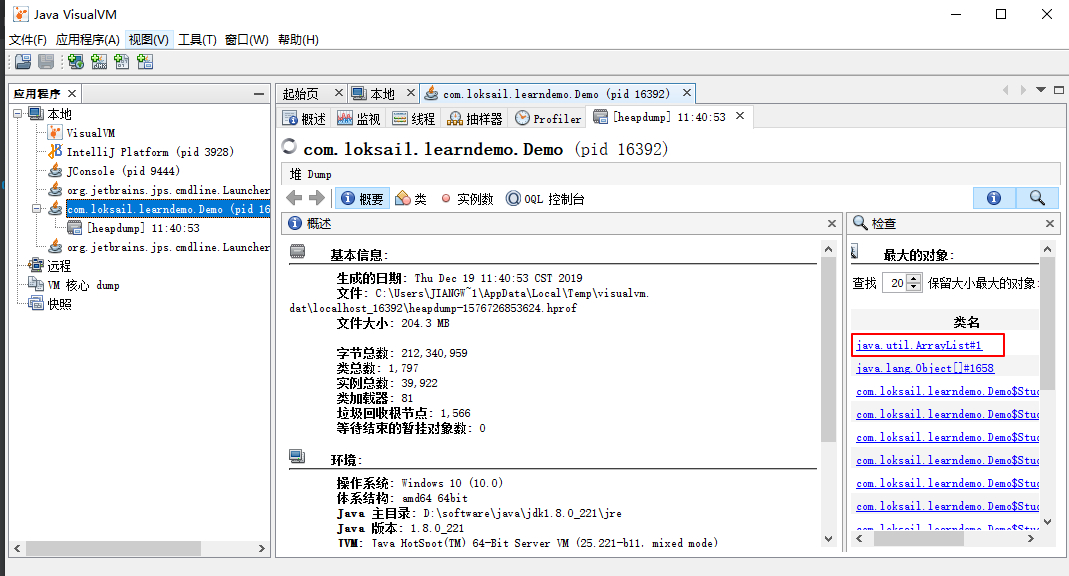The height and width of the screenshot is (576, 1069).
Task: Click the Load heap dump toolbar icon
Action: [23, 62]
